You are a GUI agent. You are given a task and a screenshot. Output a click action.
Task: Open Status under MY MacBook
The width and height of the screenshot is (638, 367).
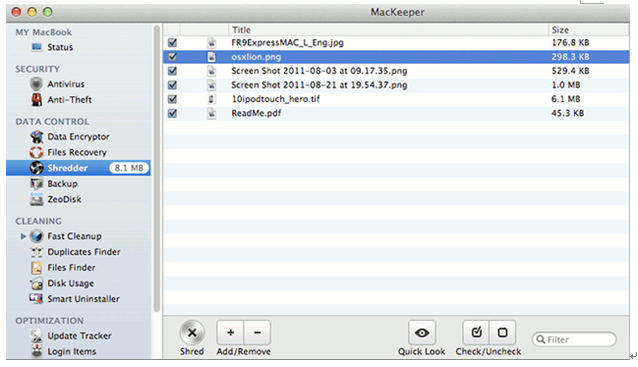click(60, 47)
